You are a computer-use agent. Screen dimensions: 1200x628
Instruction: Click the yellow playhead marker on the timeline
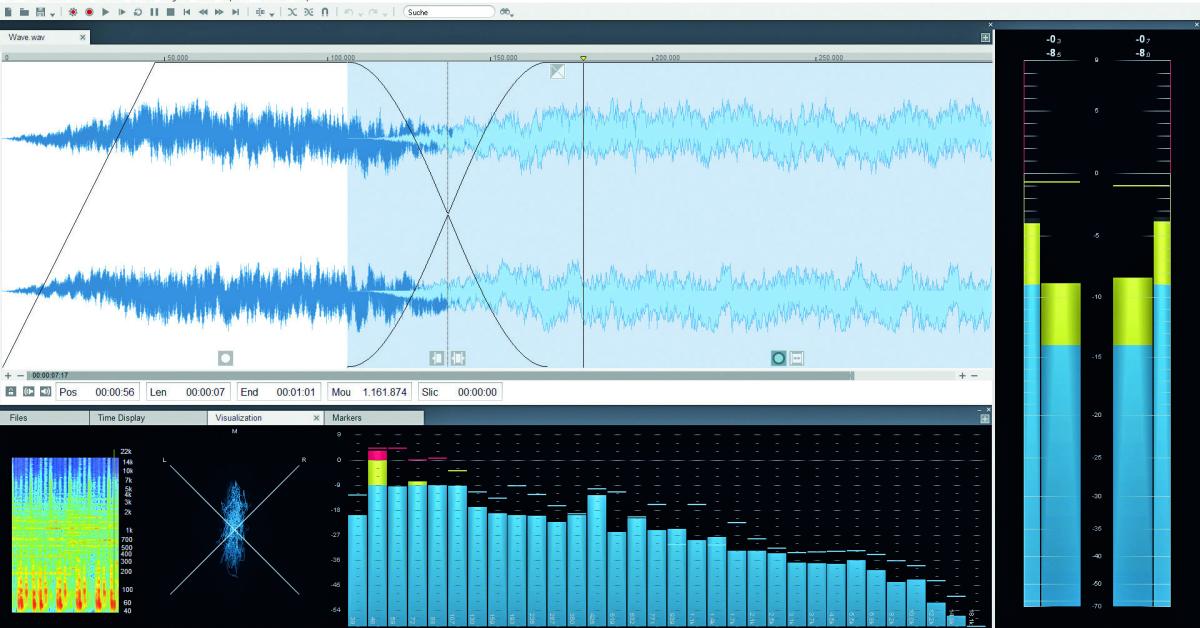coord(583,58)
